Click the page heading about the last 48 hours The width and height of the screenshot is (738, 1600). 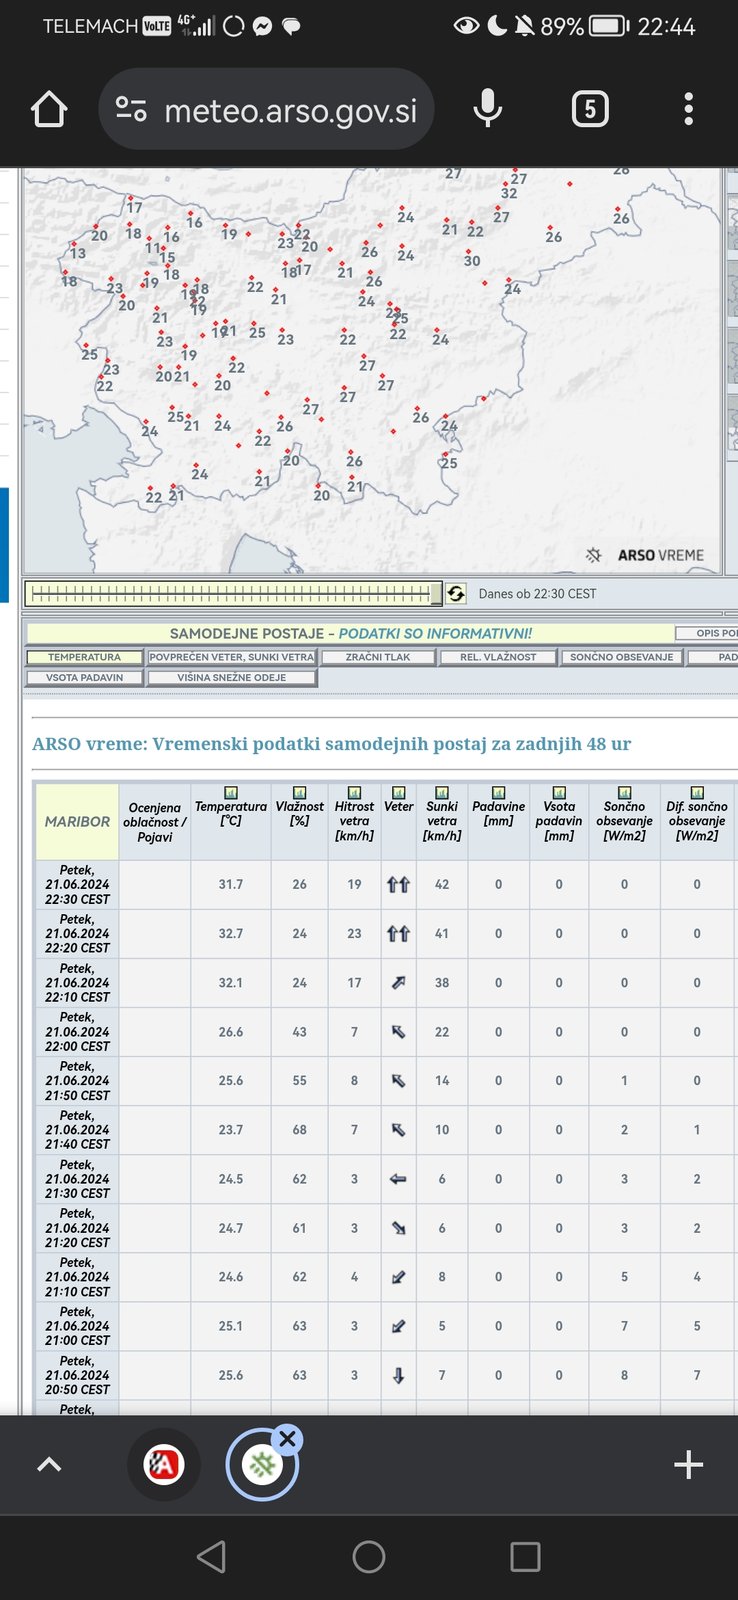coord(331,744)
